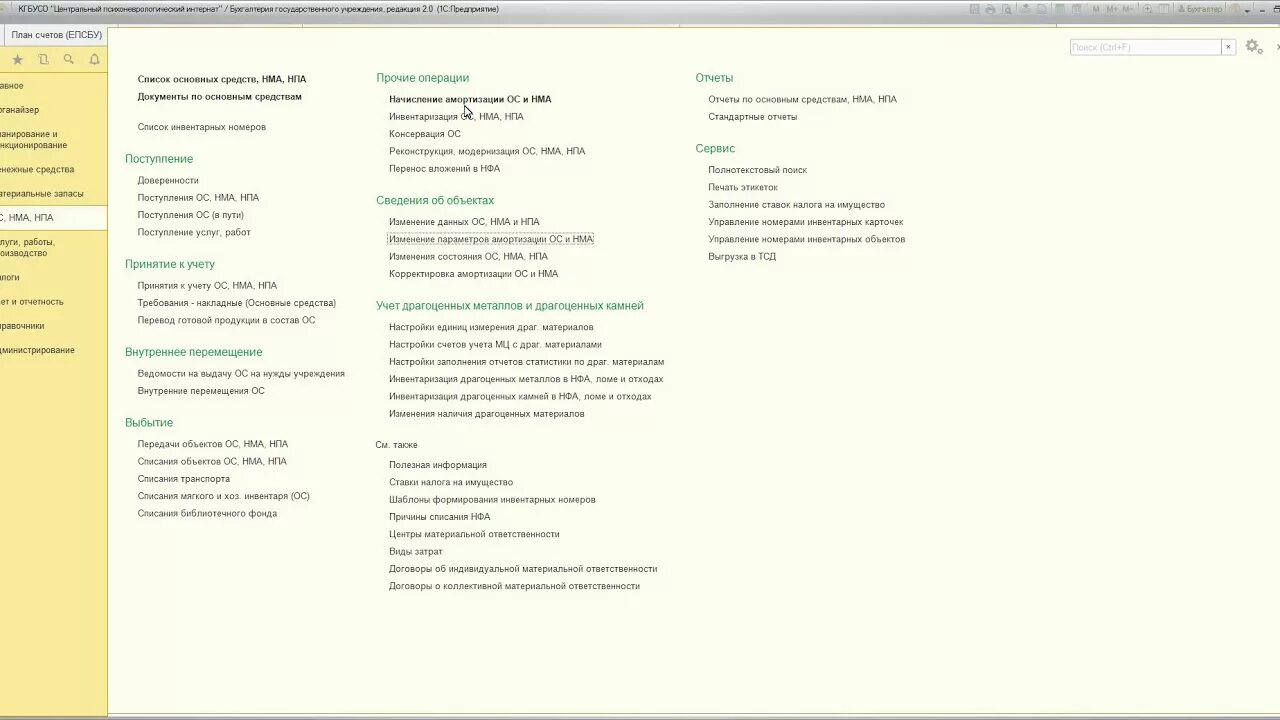The width and height of the screenshot is (1280, 720).
Task: Open Полнотекстовый поиск under Сервис
Action: point(758,170)
